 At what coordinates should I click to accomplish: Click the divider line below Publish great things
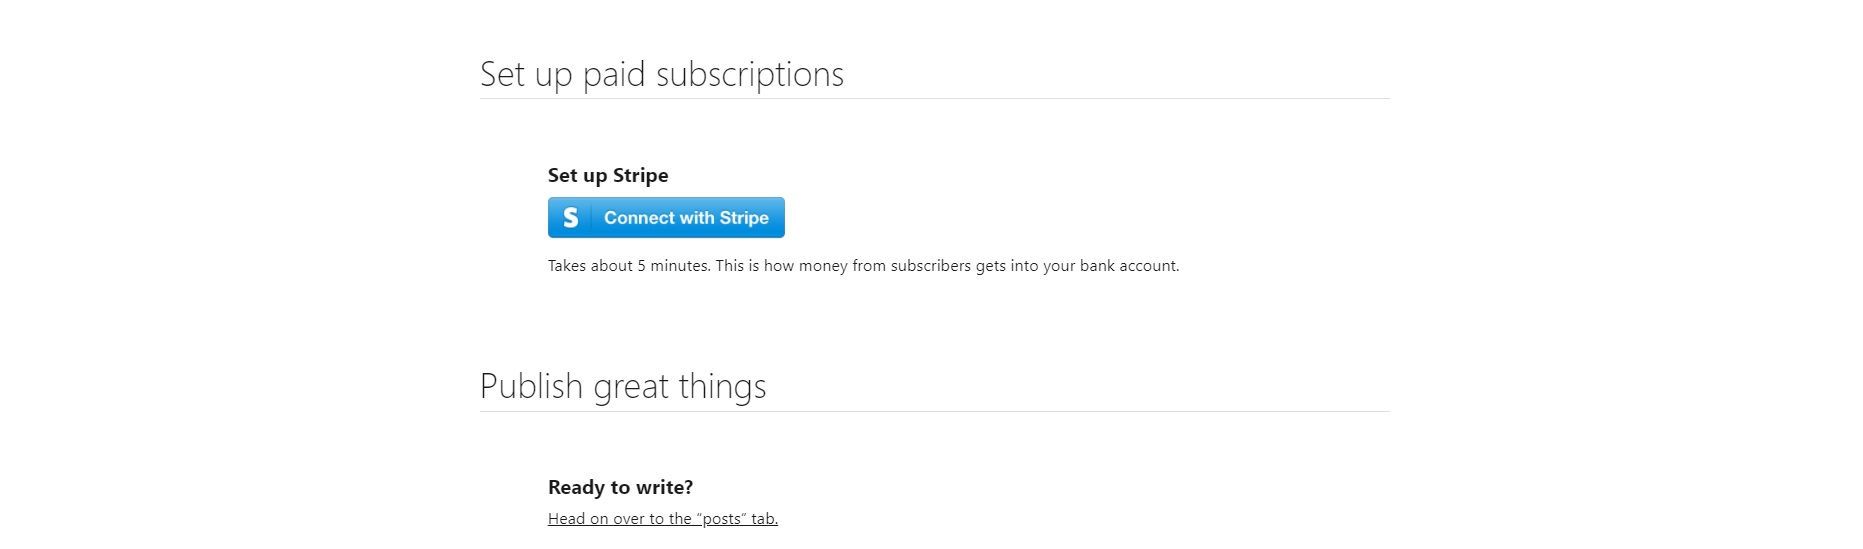tap(935, 411)
